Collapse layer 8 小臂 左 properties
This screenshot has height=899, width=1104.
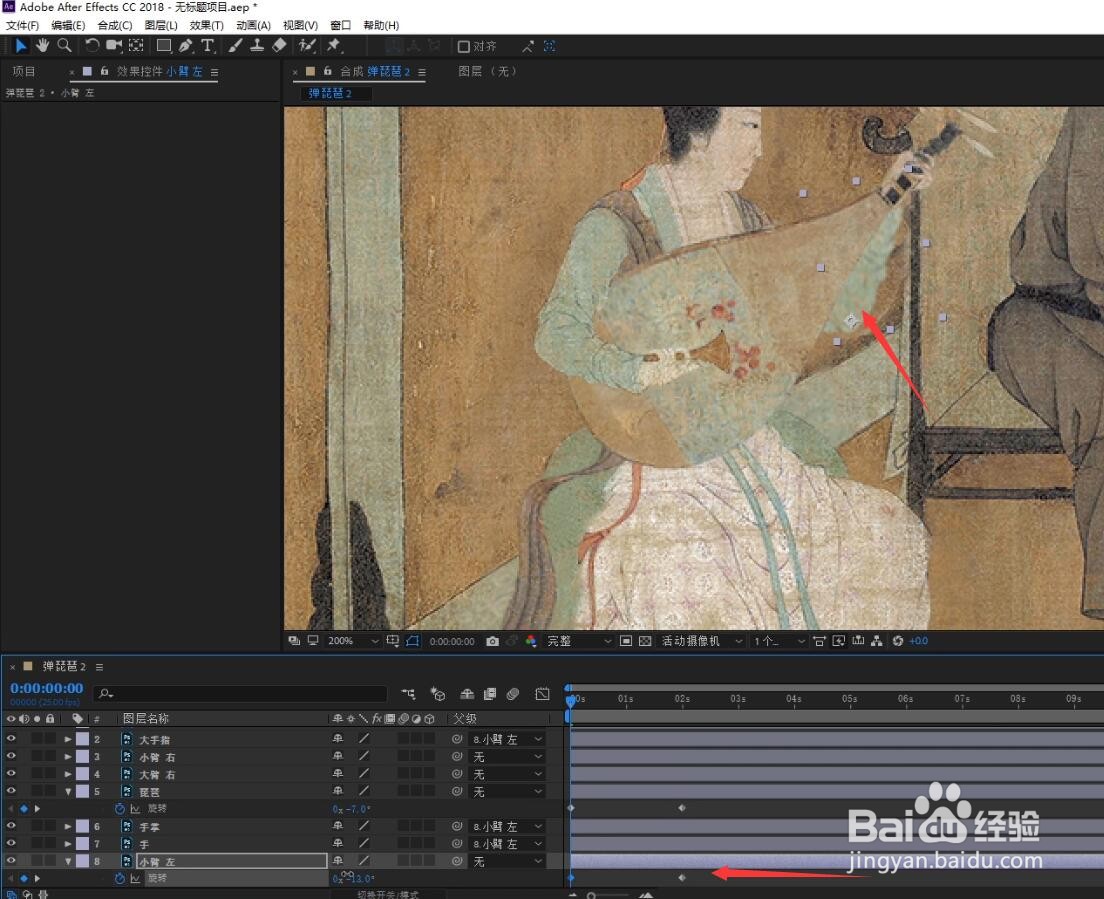(68, 862)
